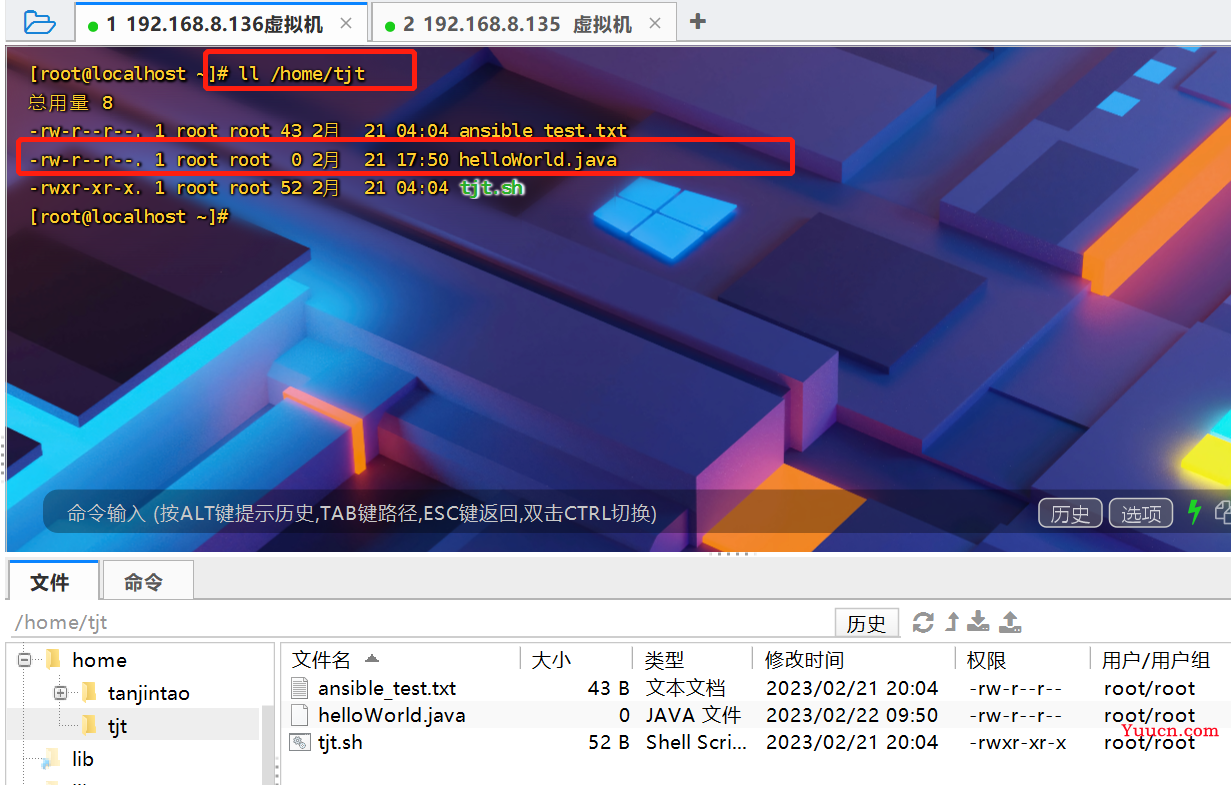Click the download file icon
Image resolution: width=1231 pixels, height=785 pixels.
click(x=979, y=622)
